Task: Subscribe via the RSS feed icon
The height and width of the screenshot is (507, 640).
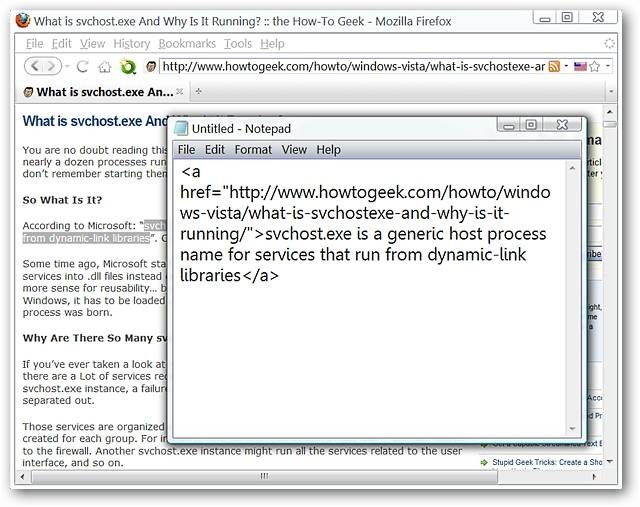Action: click(554, 66)
